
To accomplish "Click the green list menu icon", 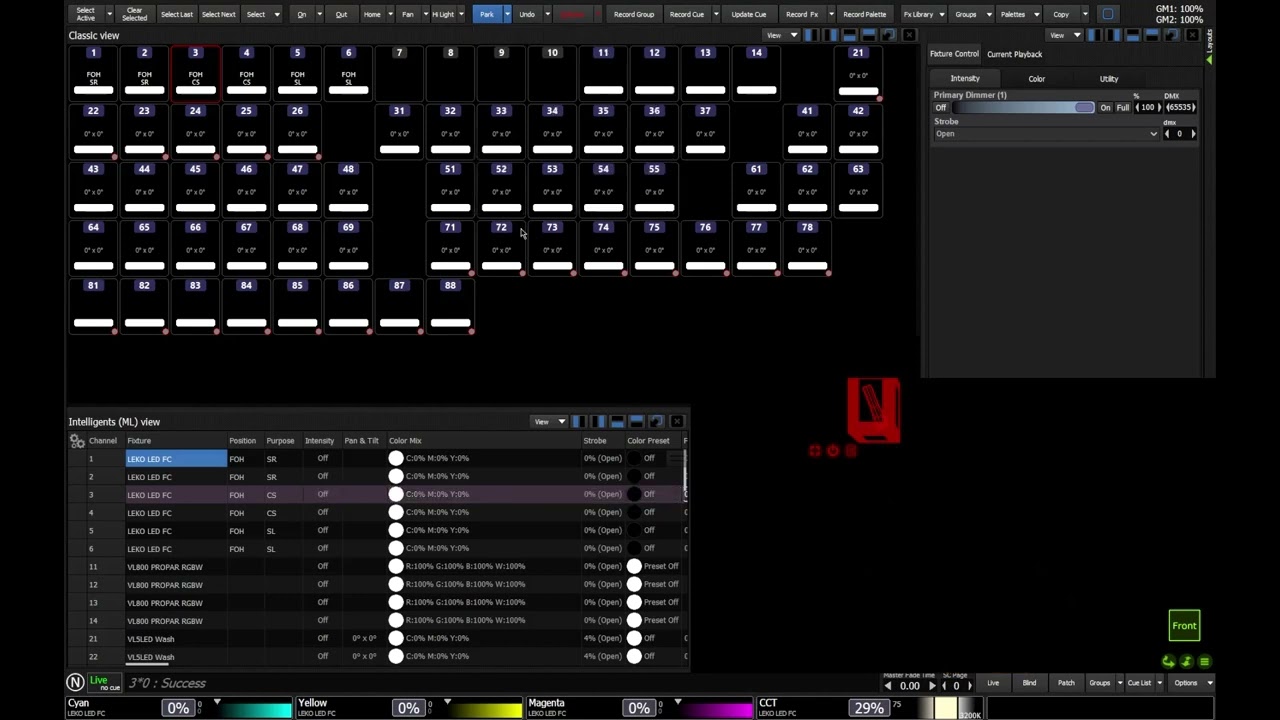I will [1204, 662].
